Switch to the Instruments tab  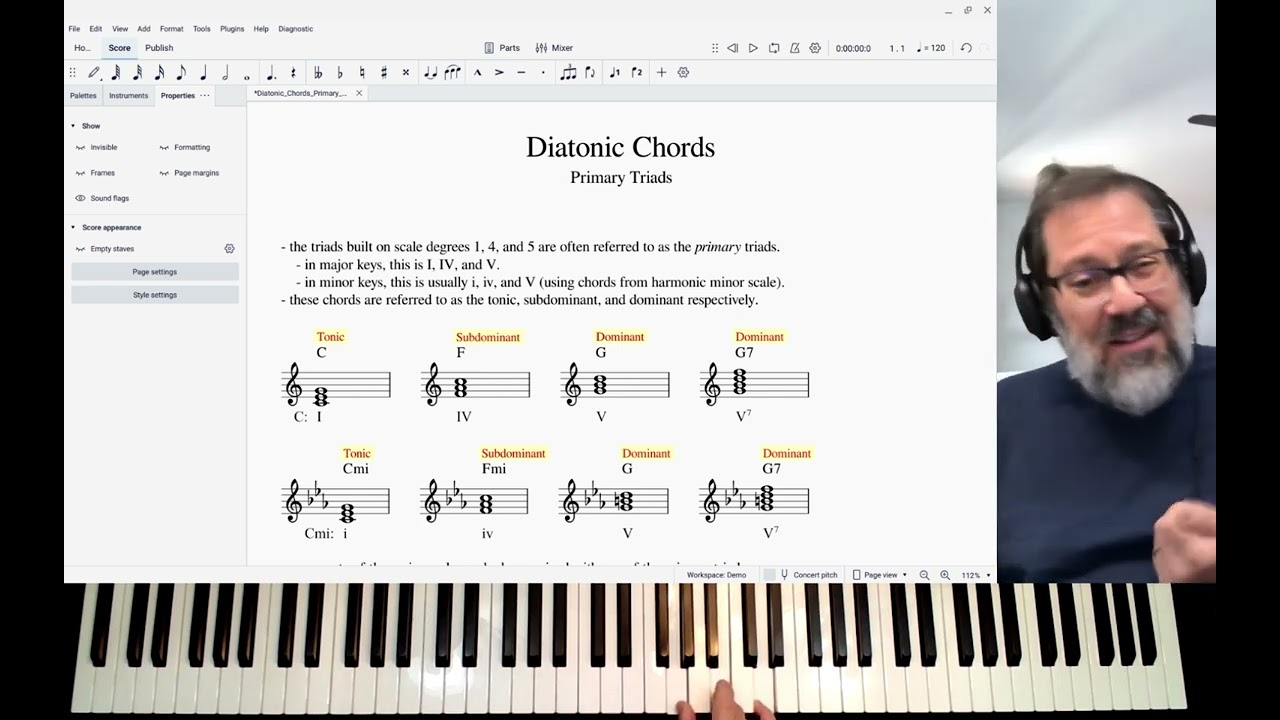(129, 96)
